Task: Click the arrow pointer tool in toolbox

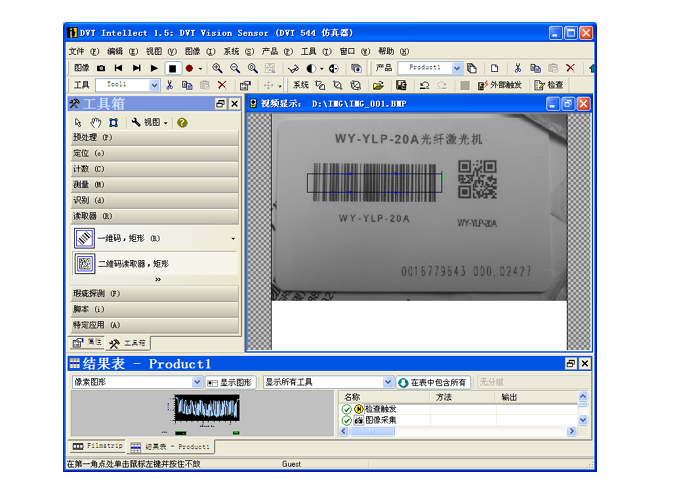Action: click(x=80, y=122)
